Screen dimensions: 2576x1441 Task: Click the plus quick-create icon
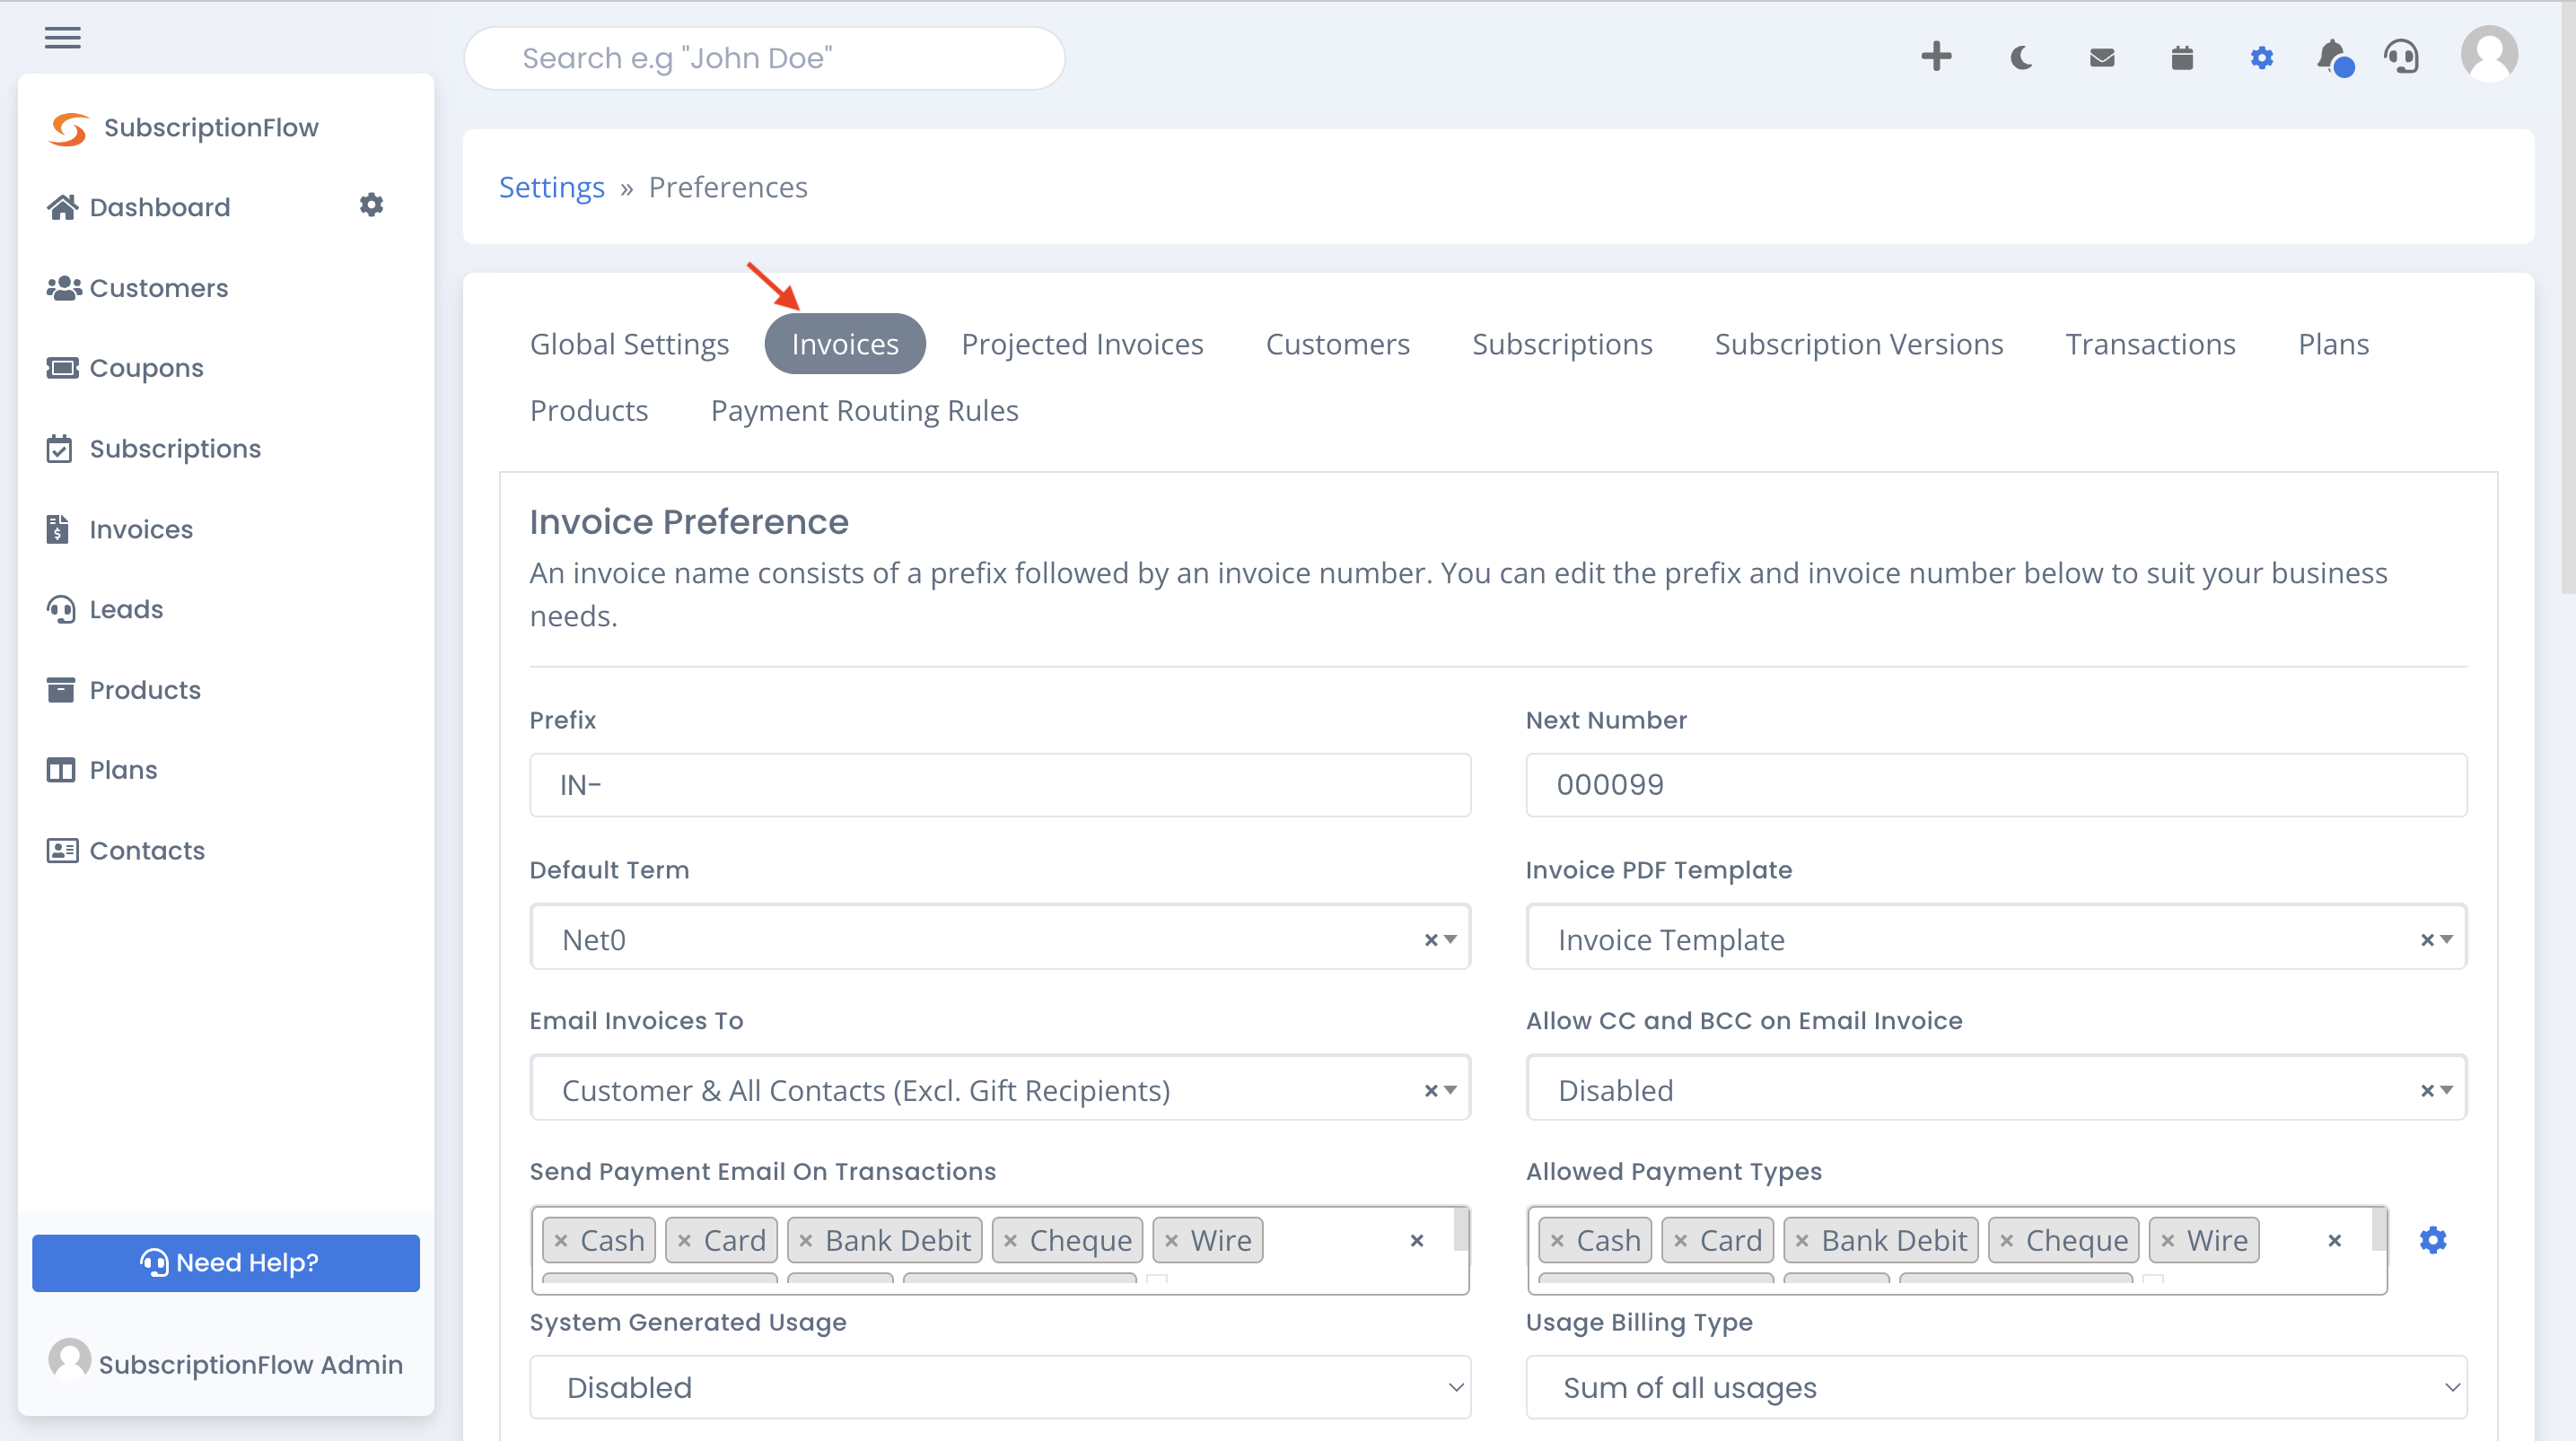coord(1936,57)
